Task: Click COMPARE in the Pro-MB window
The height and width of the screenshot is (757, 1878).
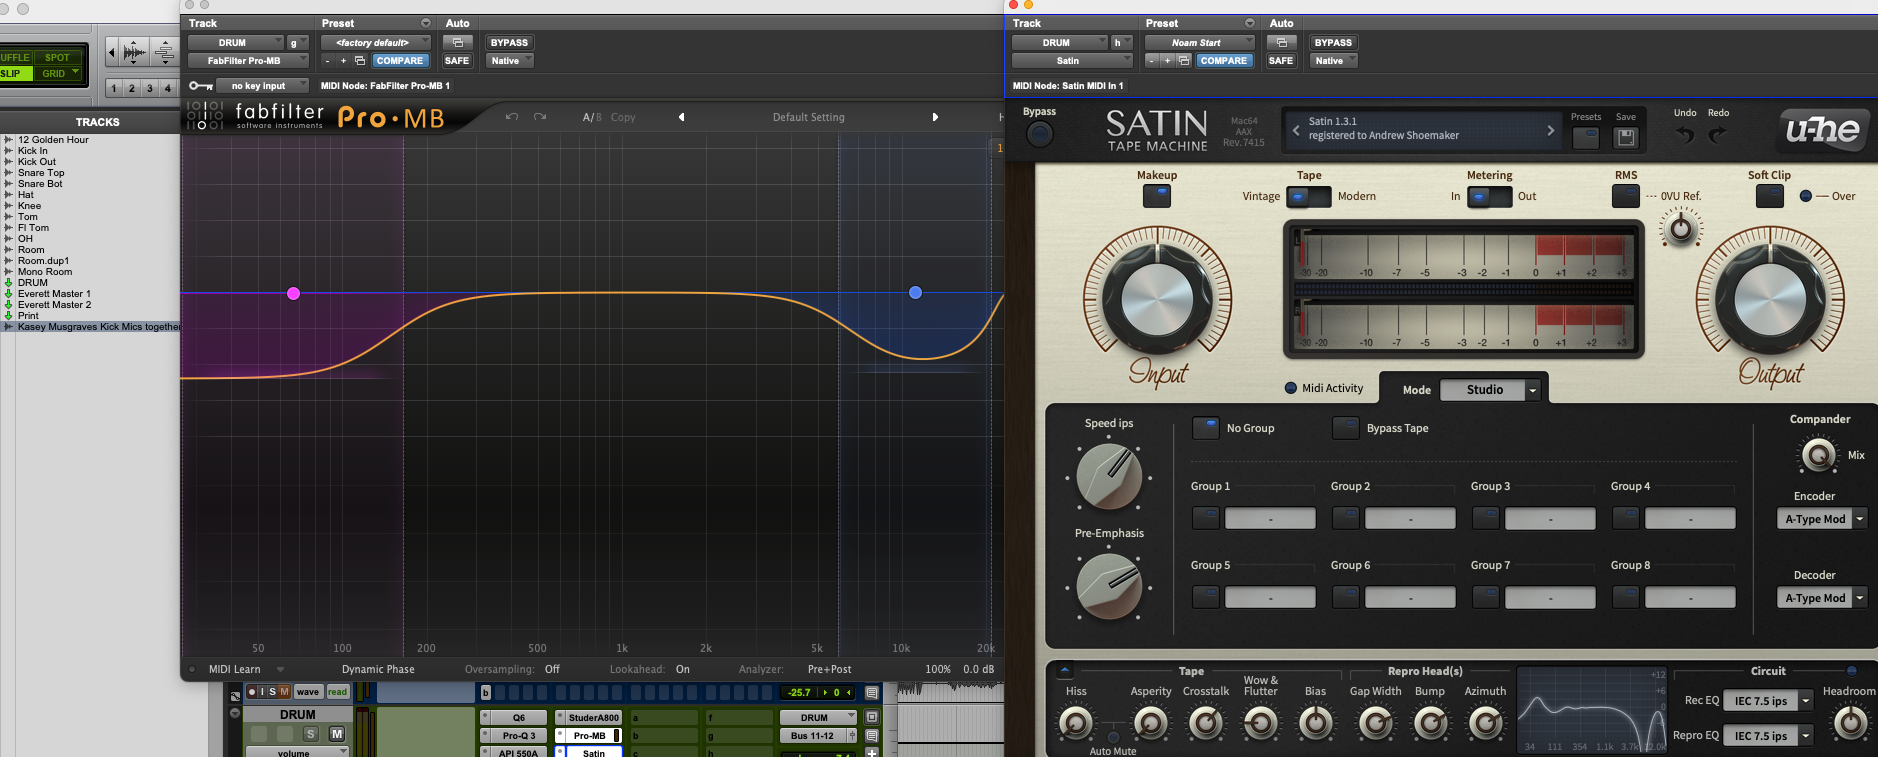Action: pyautogui.click(x=400, y=61)
